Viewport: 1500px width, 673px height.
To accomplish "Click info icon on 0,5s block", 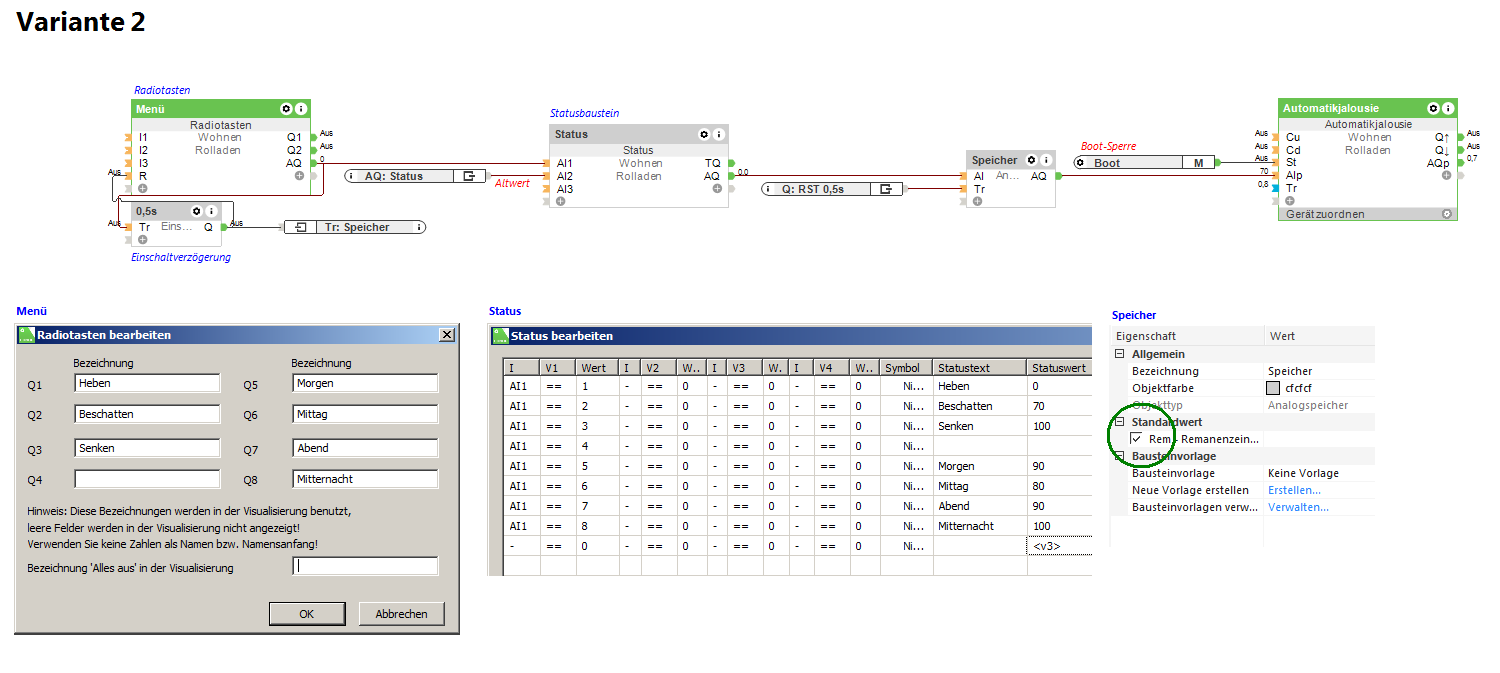I will [211, 212].
